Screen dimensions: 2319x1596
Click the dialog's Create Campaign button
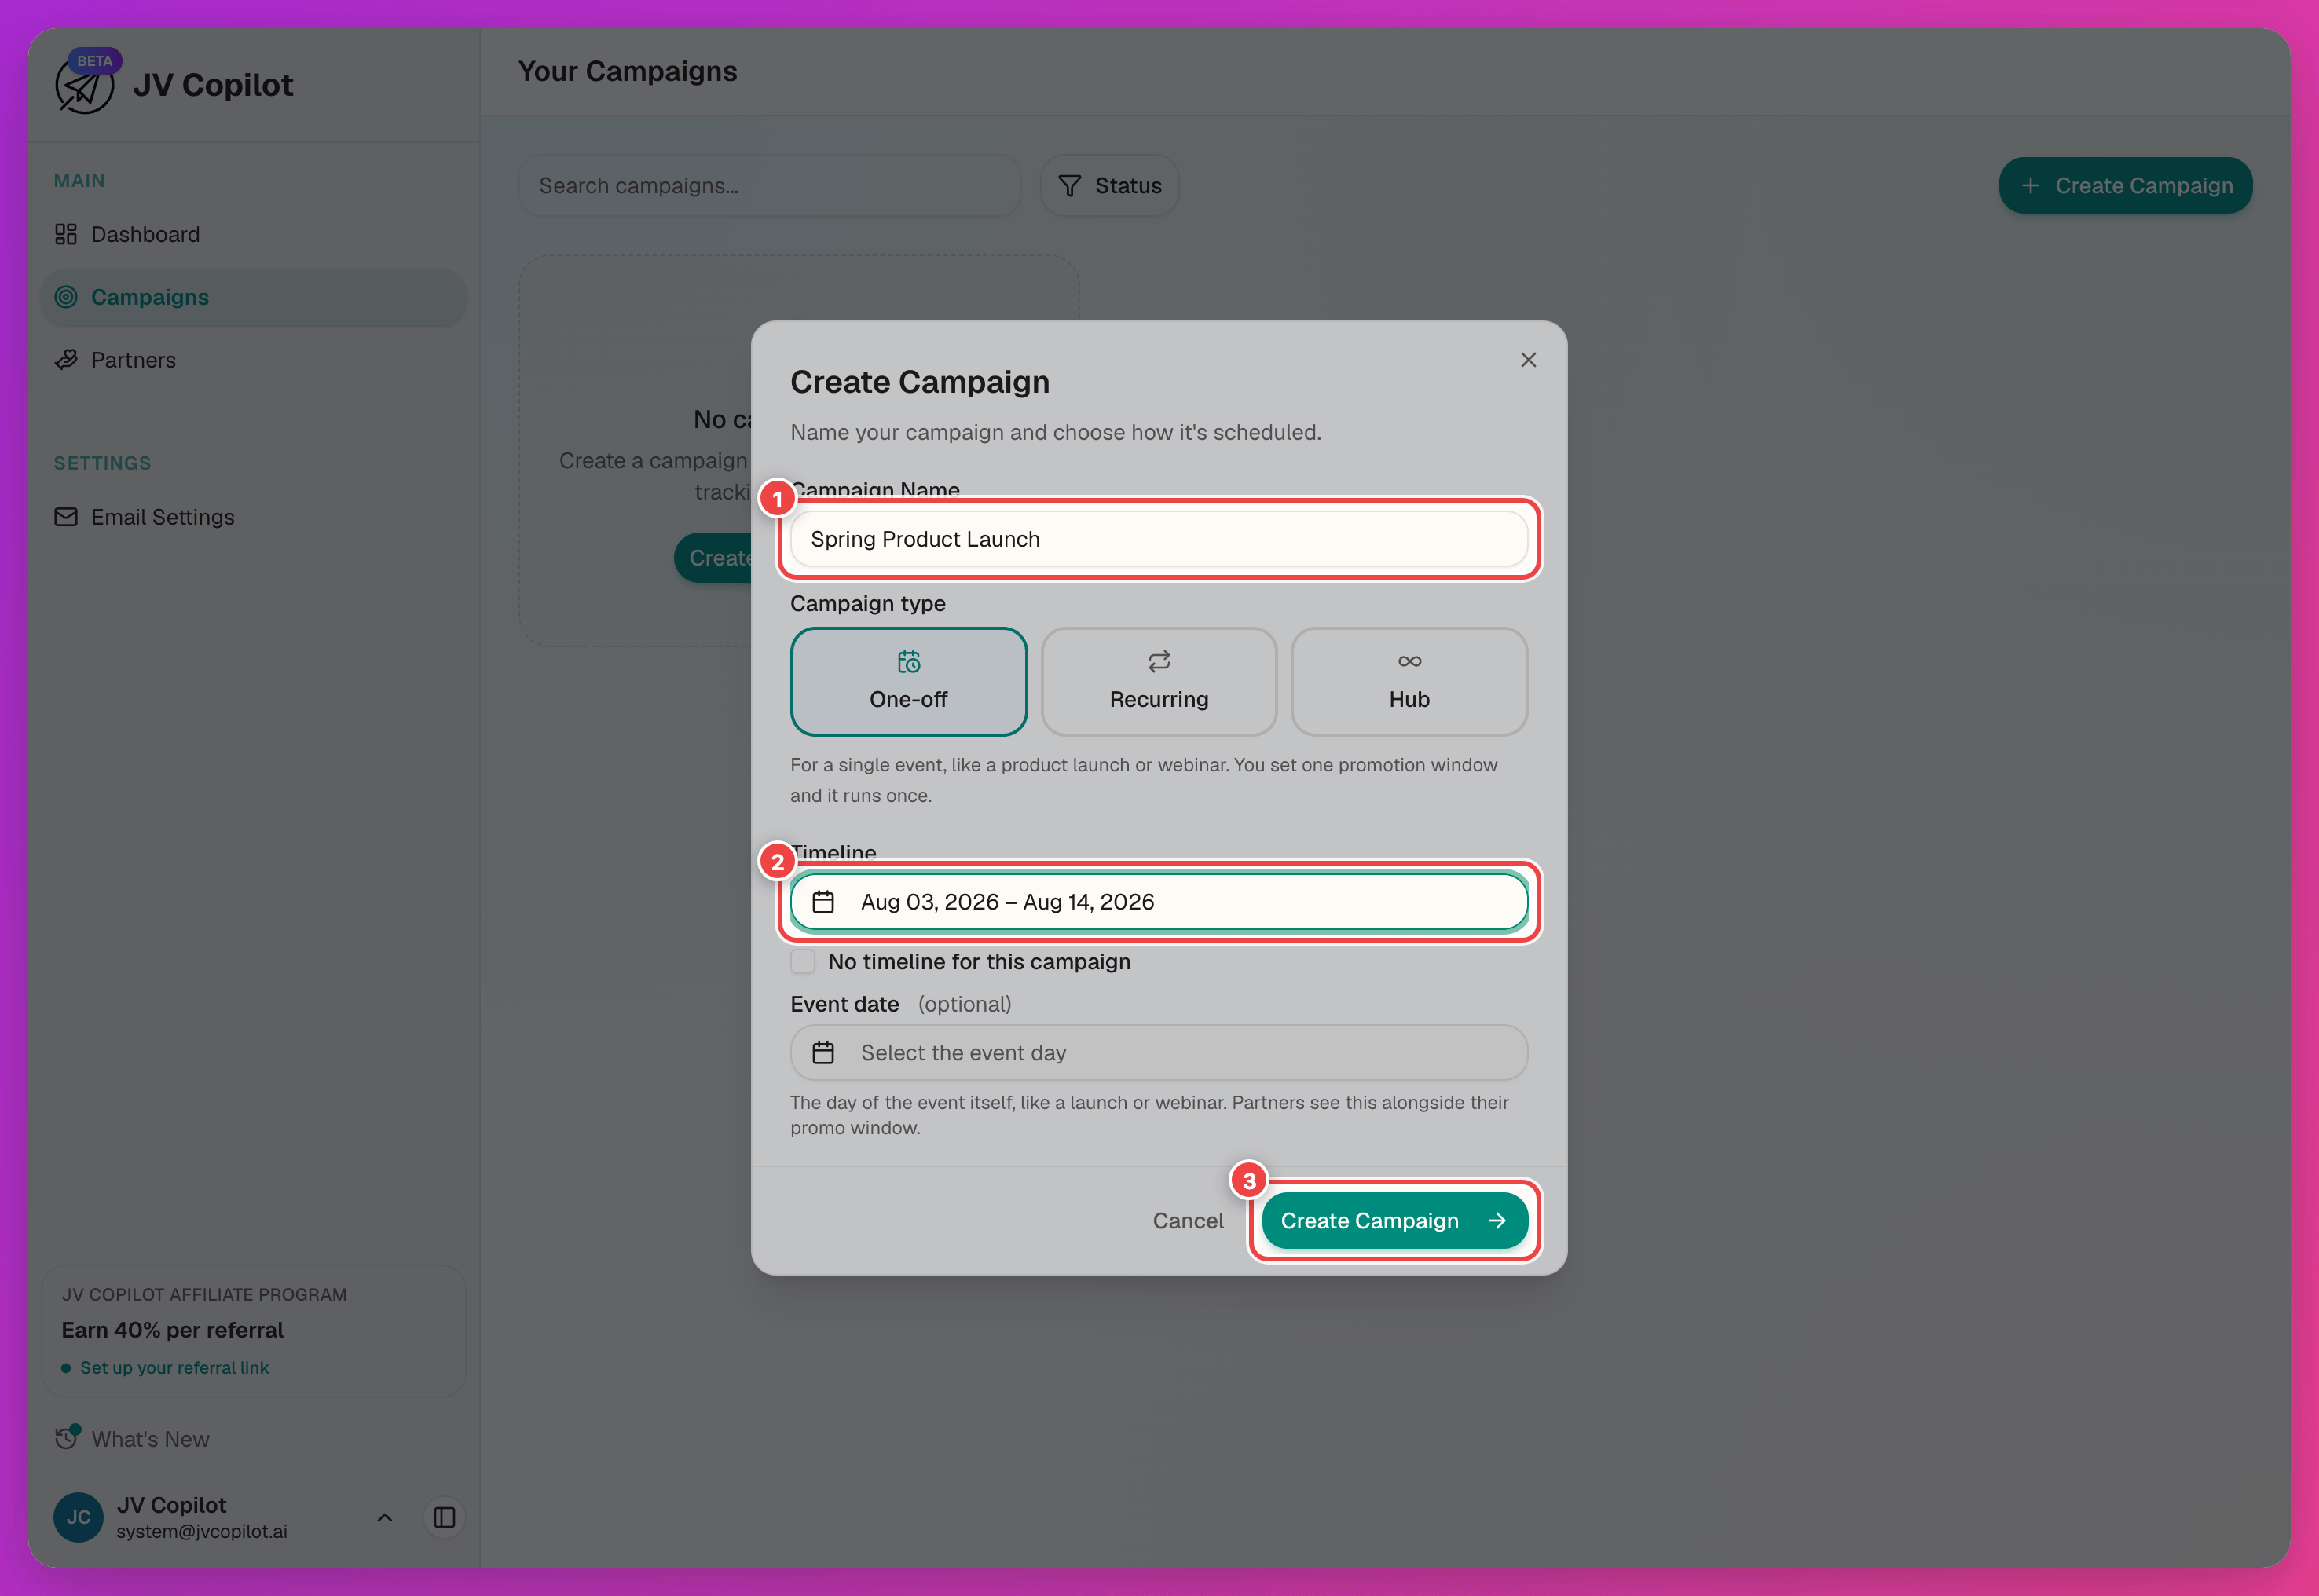pos(1394,1221)
